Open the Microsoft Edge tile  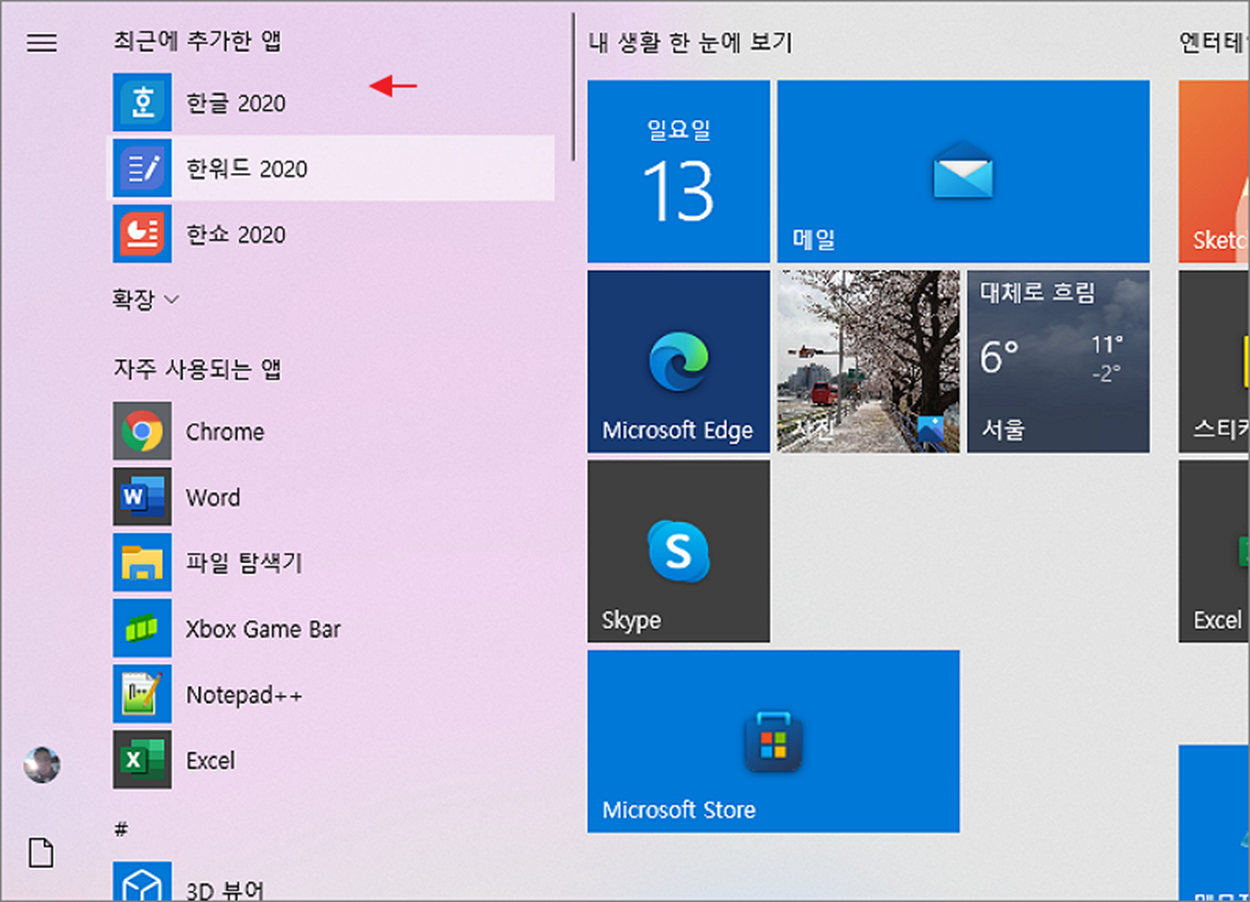(x=678, y=361)
